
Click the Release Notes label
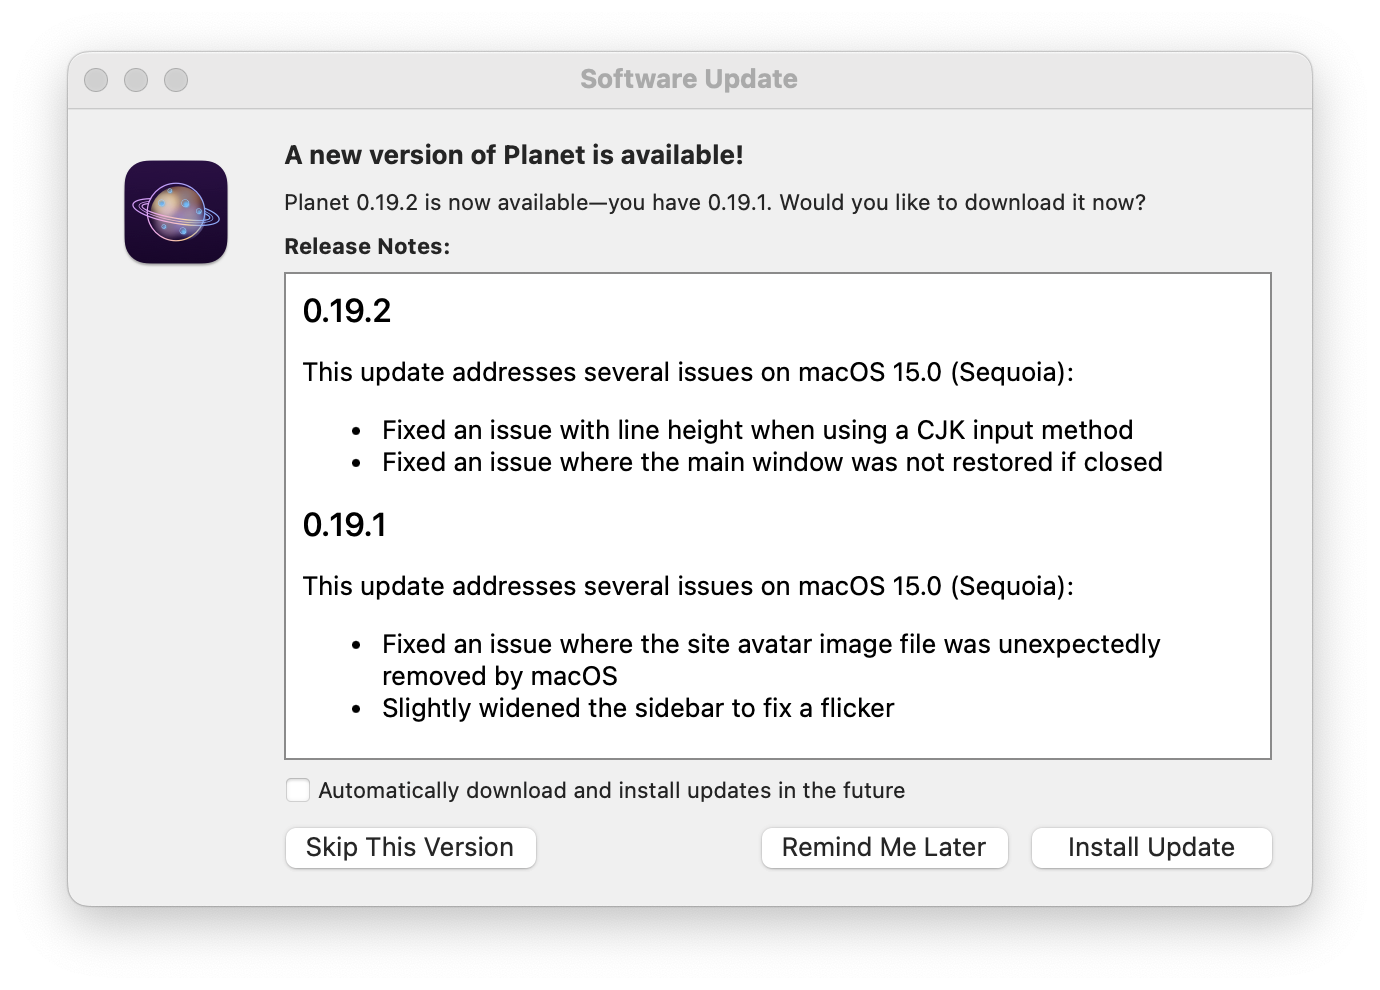367,246
